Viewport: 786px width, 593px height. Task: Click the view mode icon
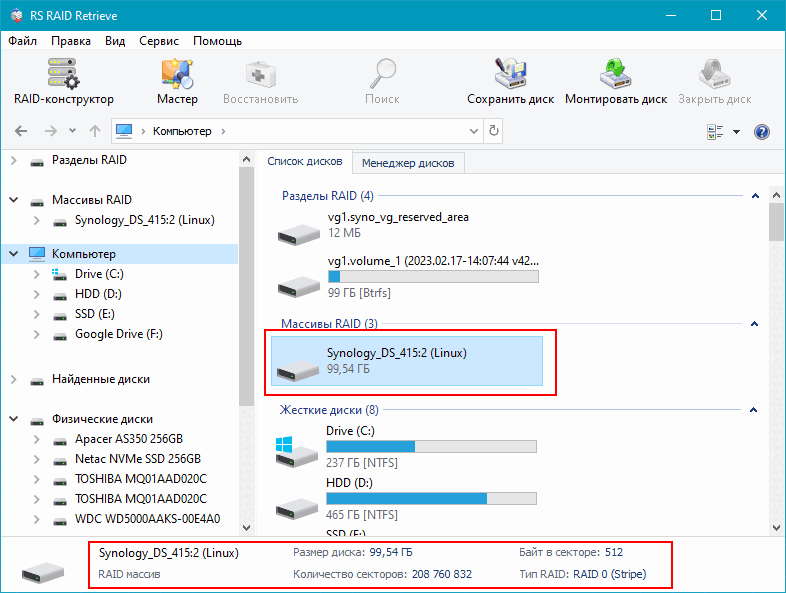[715, 132]
